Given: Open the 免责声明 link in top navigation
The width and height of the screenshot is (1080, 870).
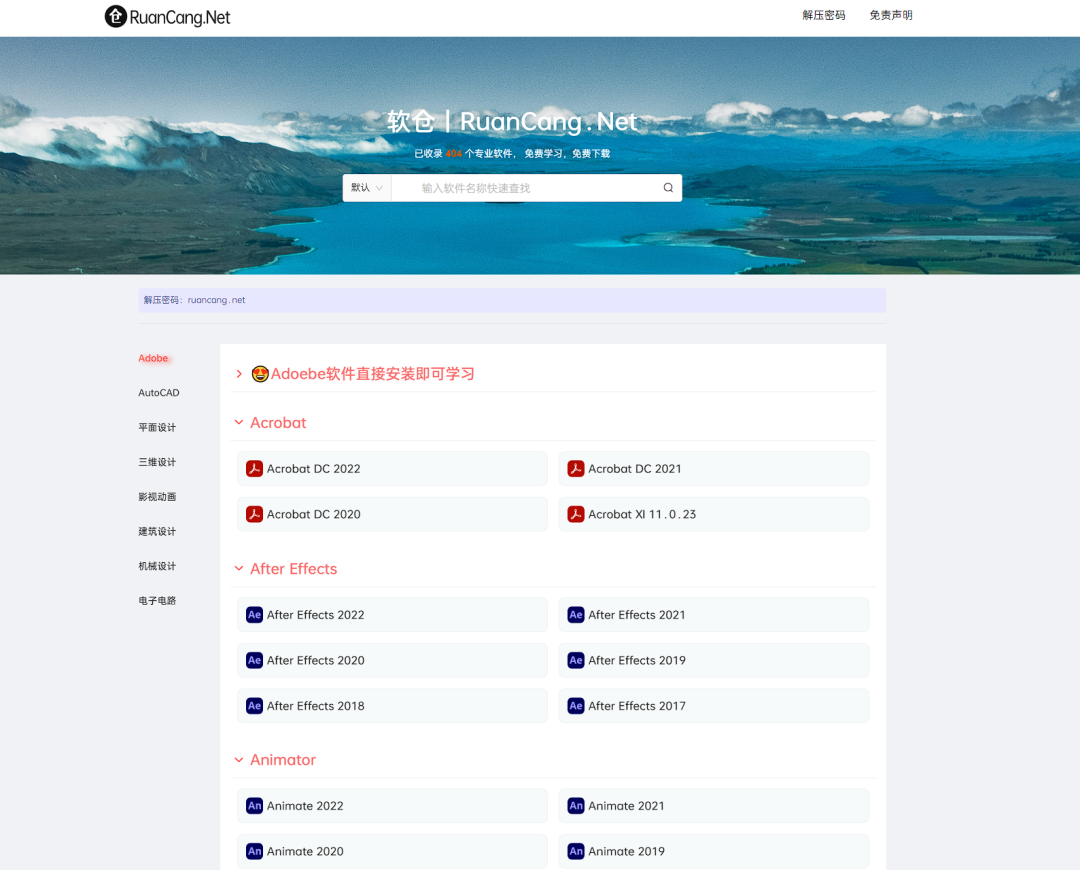Looking at the screenshot, I should pos(891,15).
